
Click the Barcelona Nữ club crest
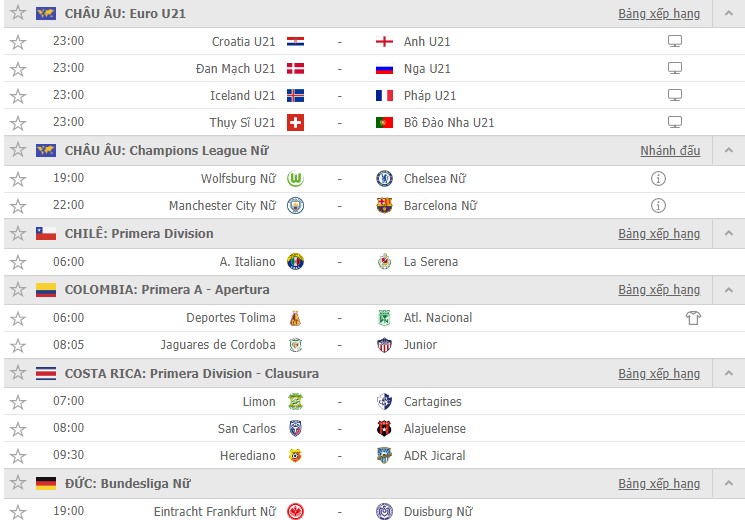[384, 205]
